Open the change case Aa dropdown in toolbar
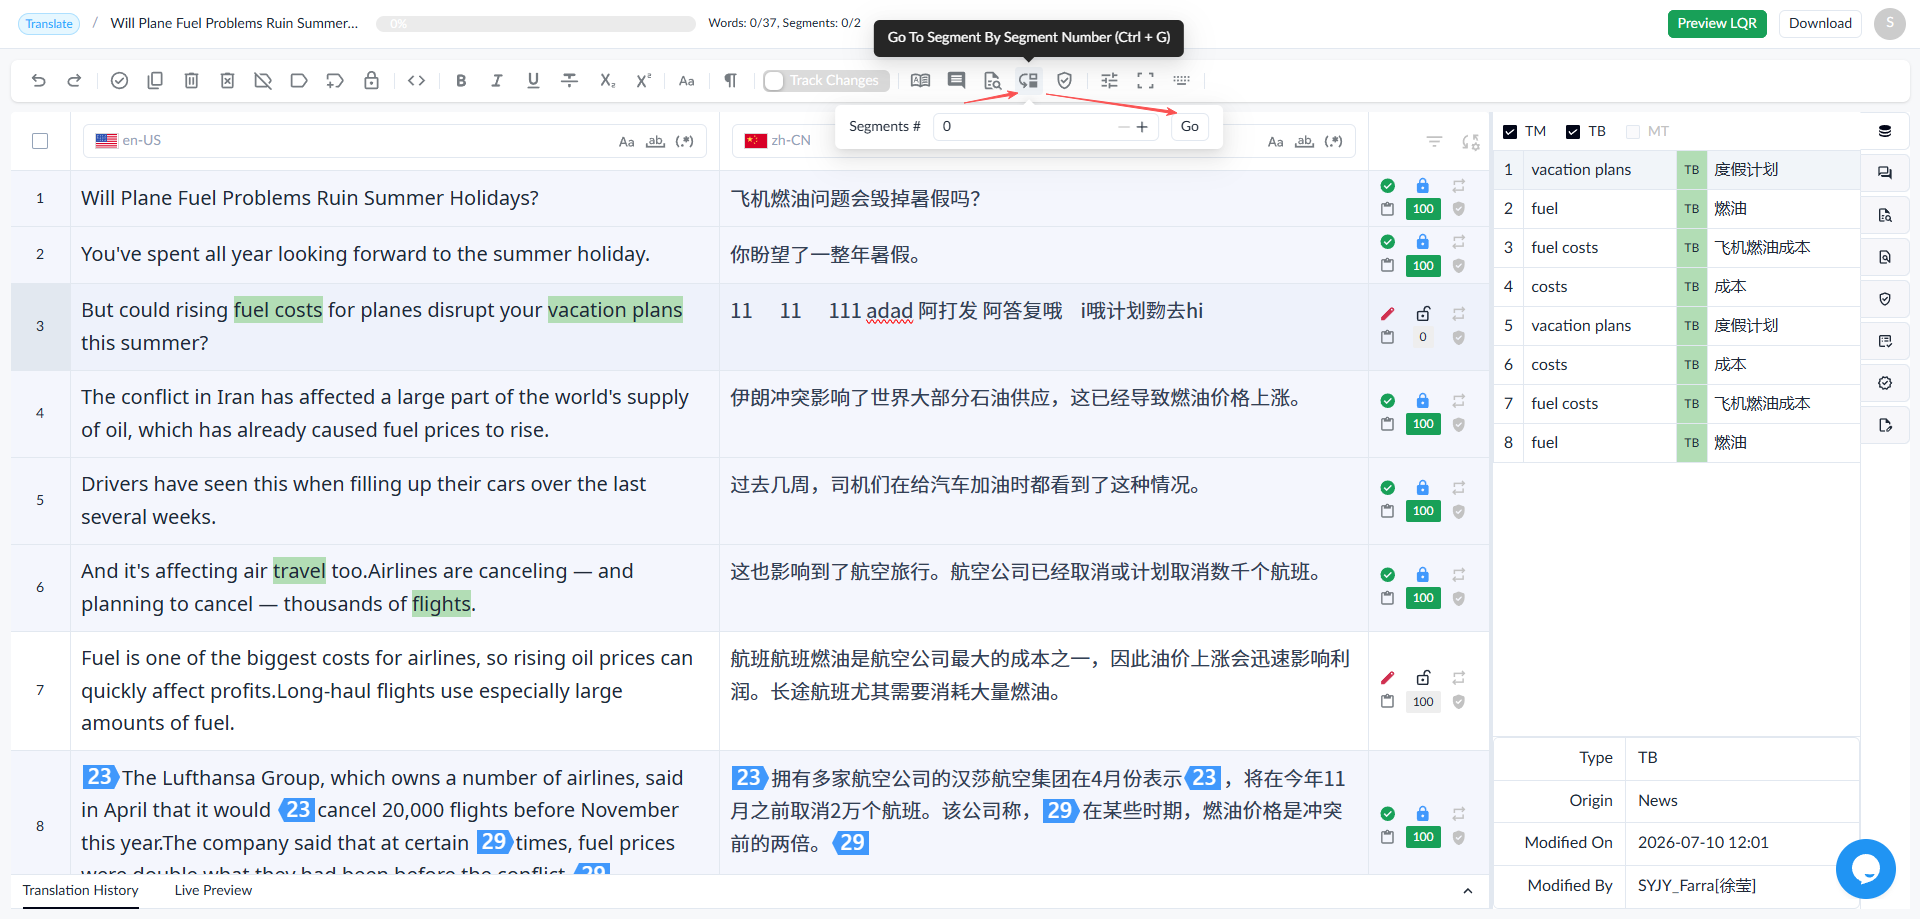1920x919 pixels. [x=686, y=81]
